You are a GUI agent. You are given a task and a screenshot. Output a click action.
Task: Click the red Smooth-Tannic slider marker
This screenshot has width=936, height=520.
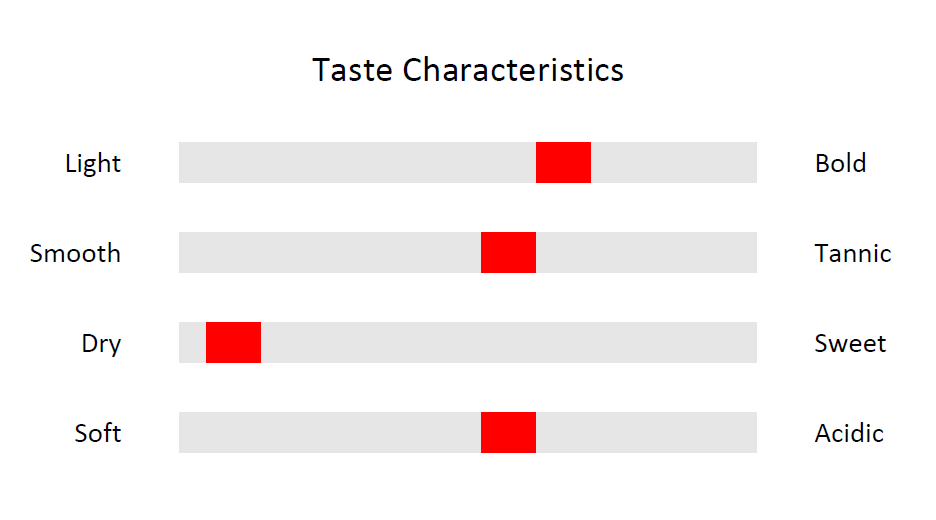(x=508, y=253)
